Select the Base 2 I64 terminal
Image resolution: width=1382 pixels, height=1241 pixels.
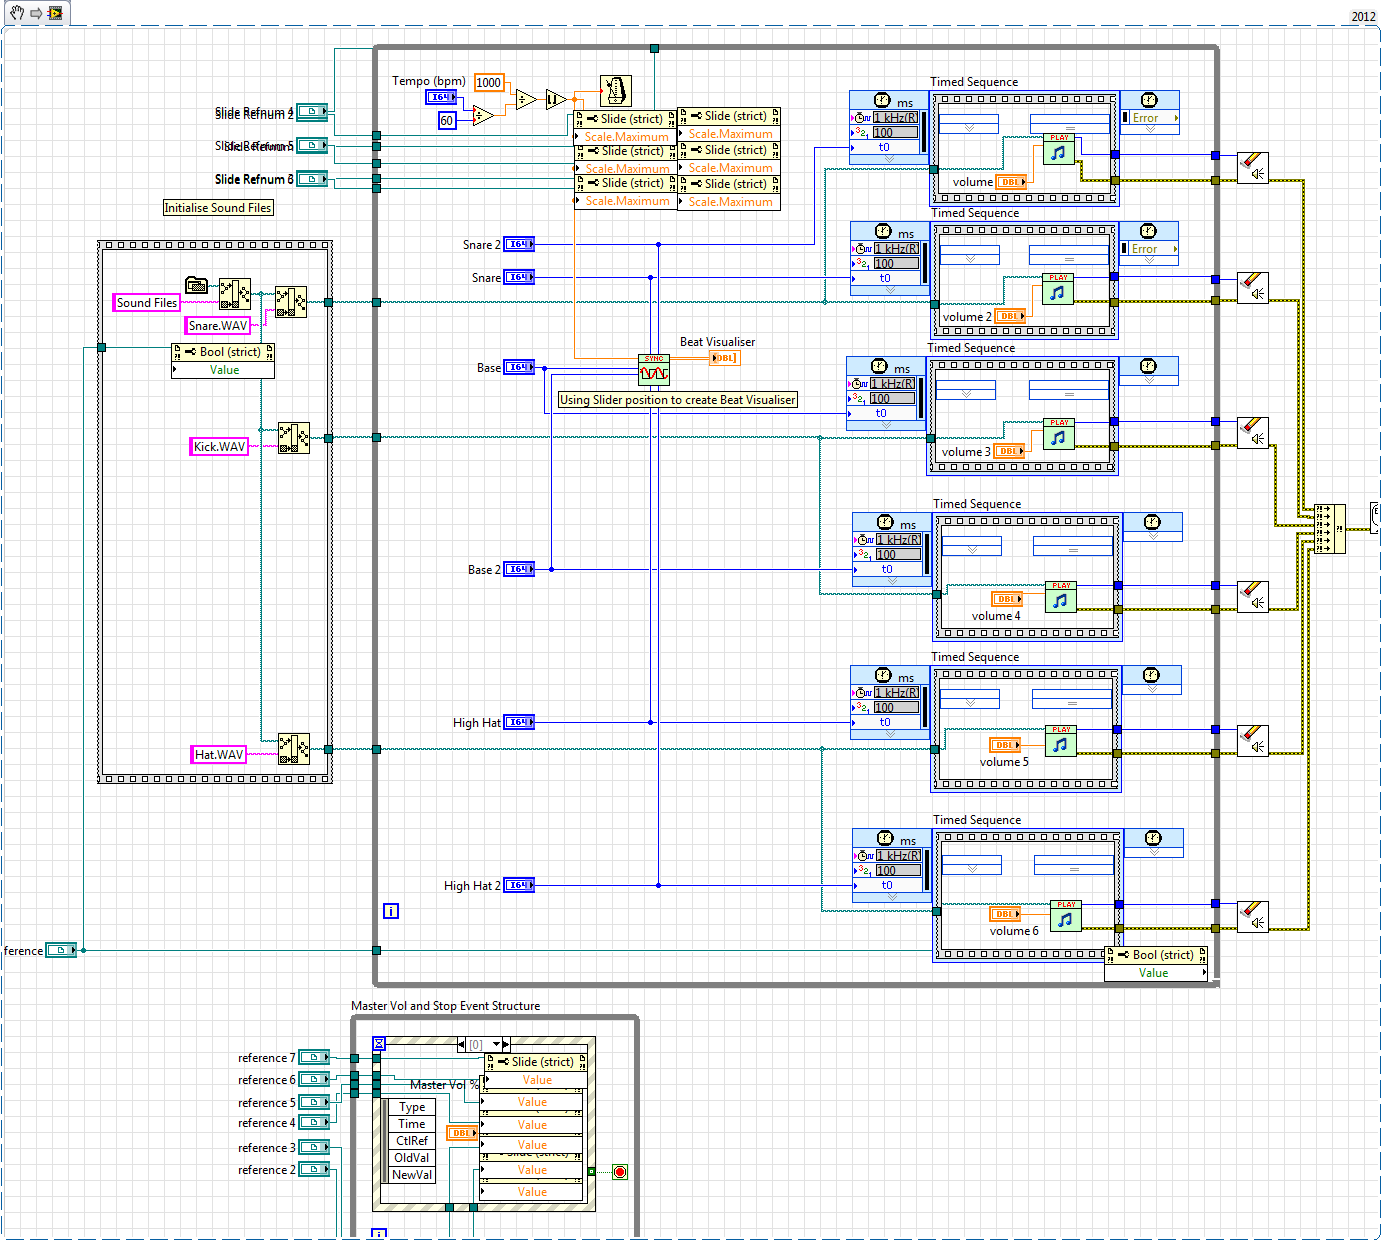(x=519, y=569)
